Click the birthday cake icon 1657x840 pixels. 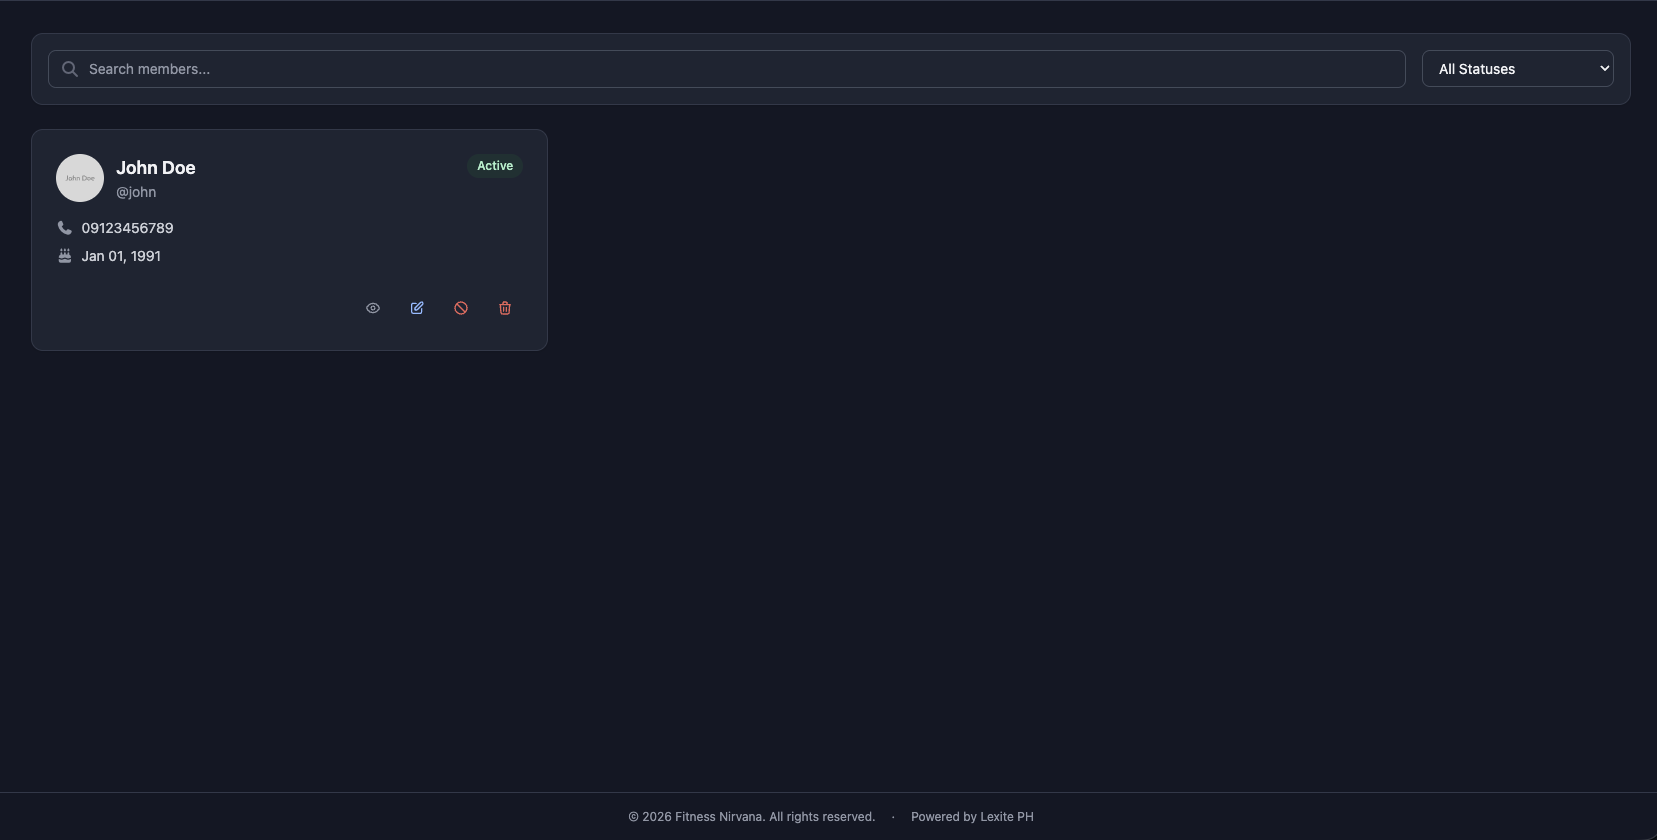tap(65, 256)
